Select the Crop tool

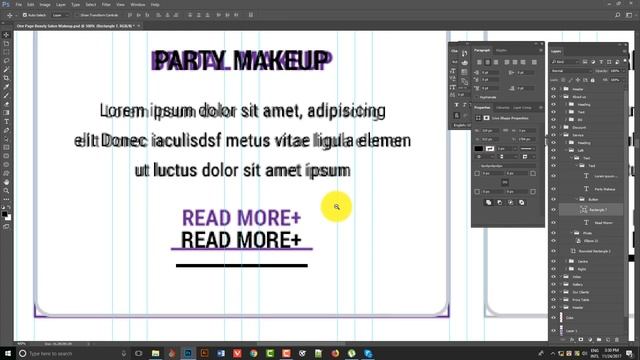point(6,78)
